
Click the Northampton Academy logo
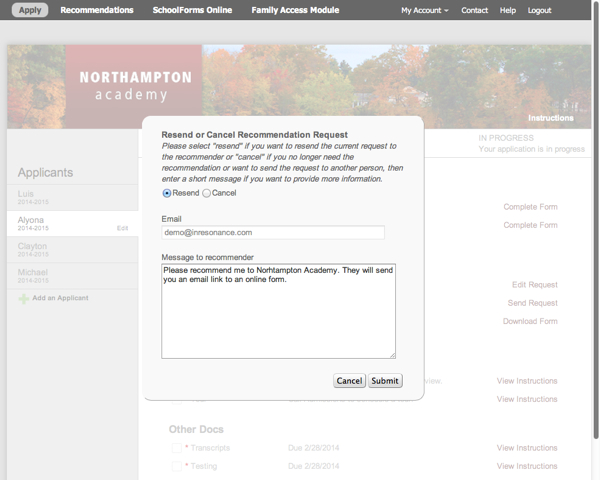click(x=135, y=86)
